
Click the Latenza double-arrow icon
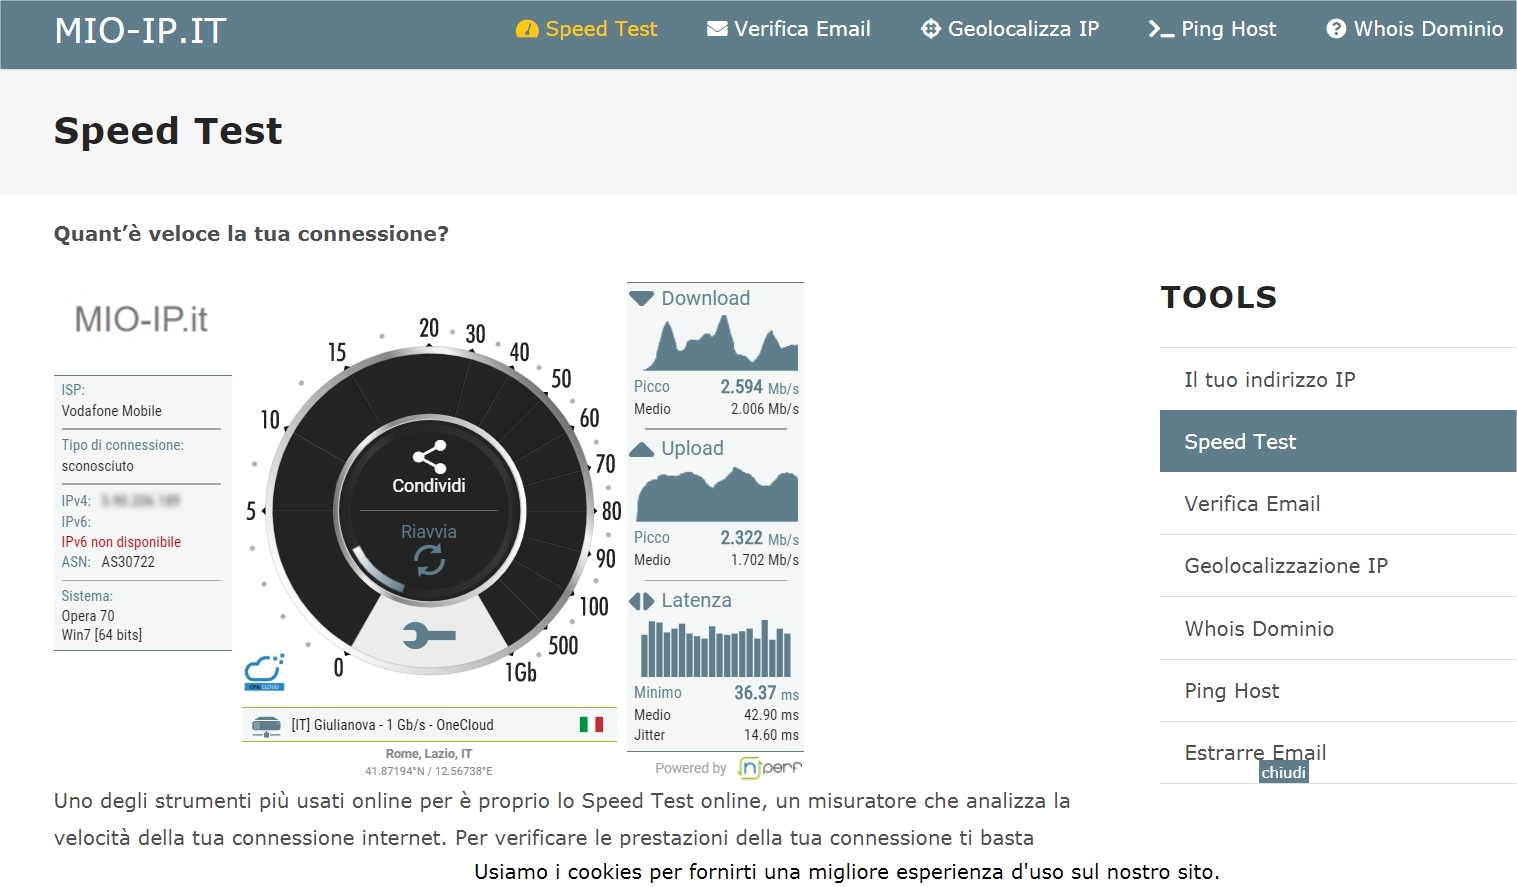642,601
